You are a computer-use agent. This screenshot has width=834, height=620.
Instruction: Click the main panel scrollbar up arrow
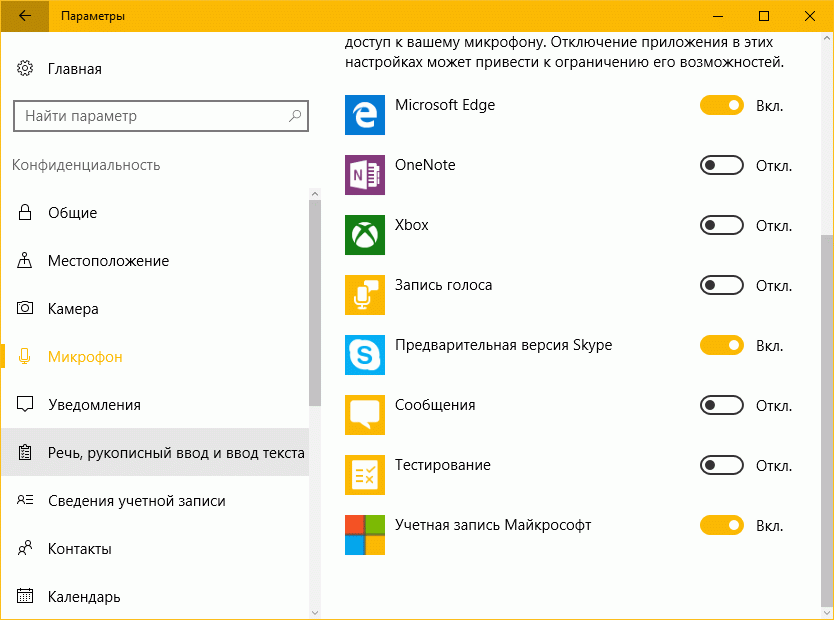click(x=827, y=38)
